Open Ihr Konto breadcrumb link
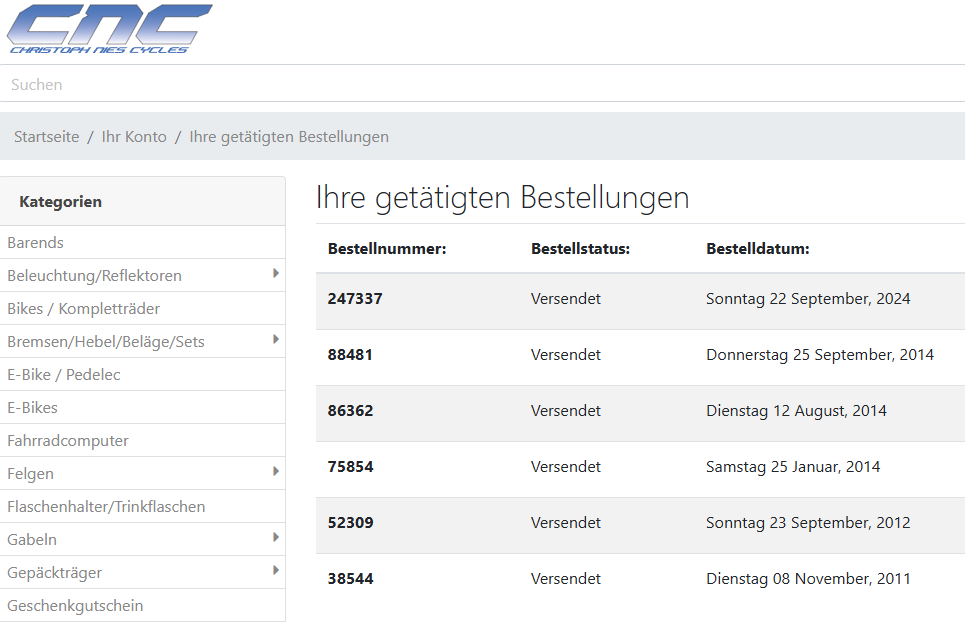 (x=134, y=137)
